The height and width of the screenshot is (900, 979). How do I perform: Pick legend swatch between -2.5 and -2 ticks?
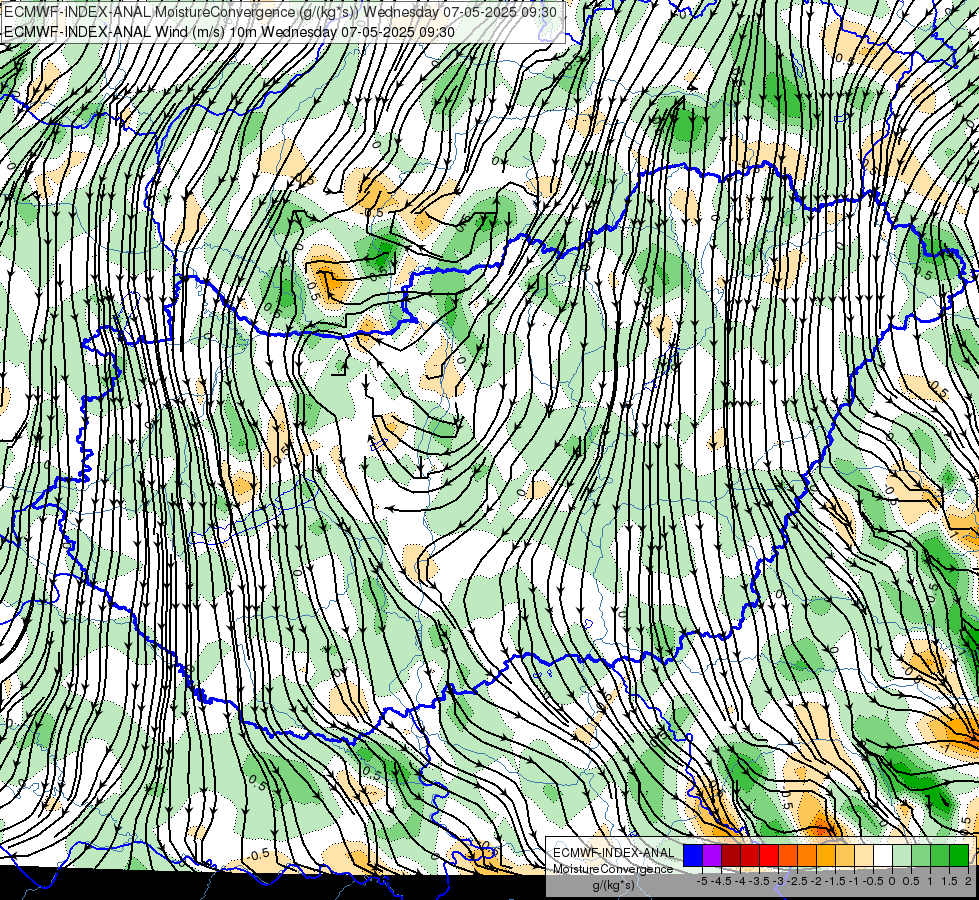[807, 855]
